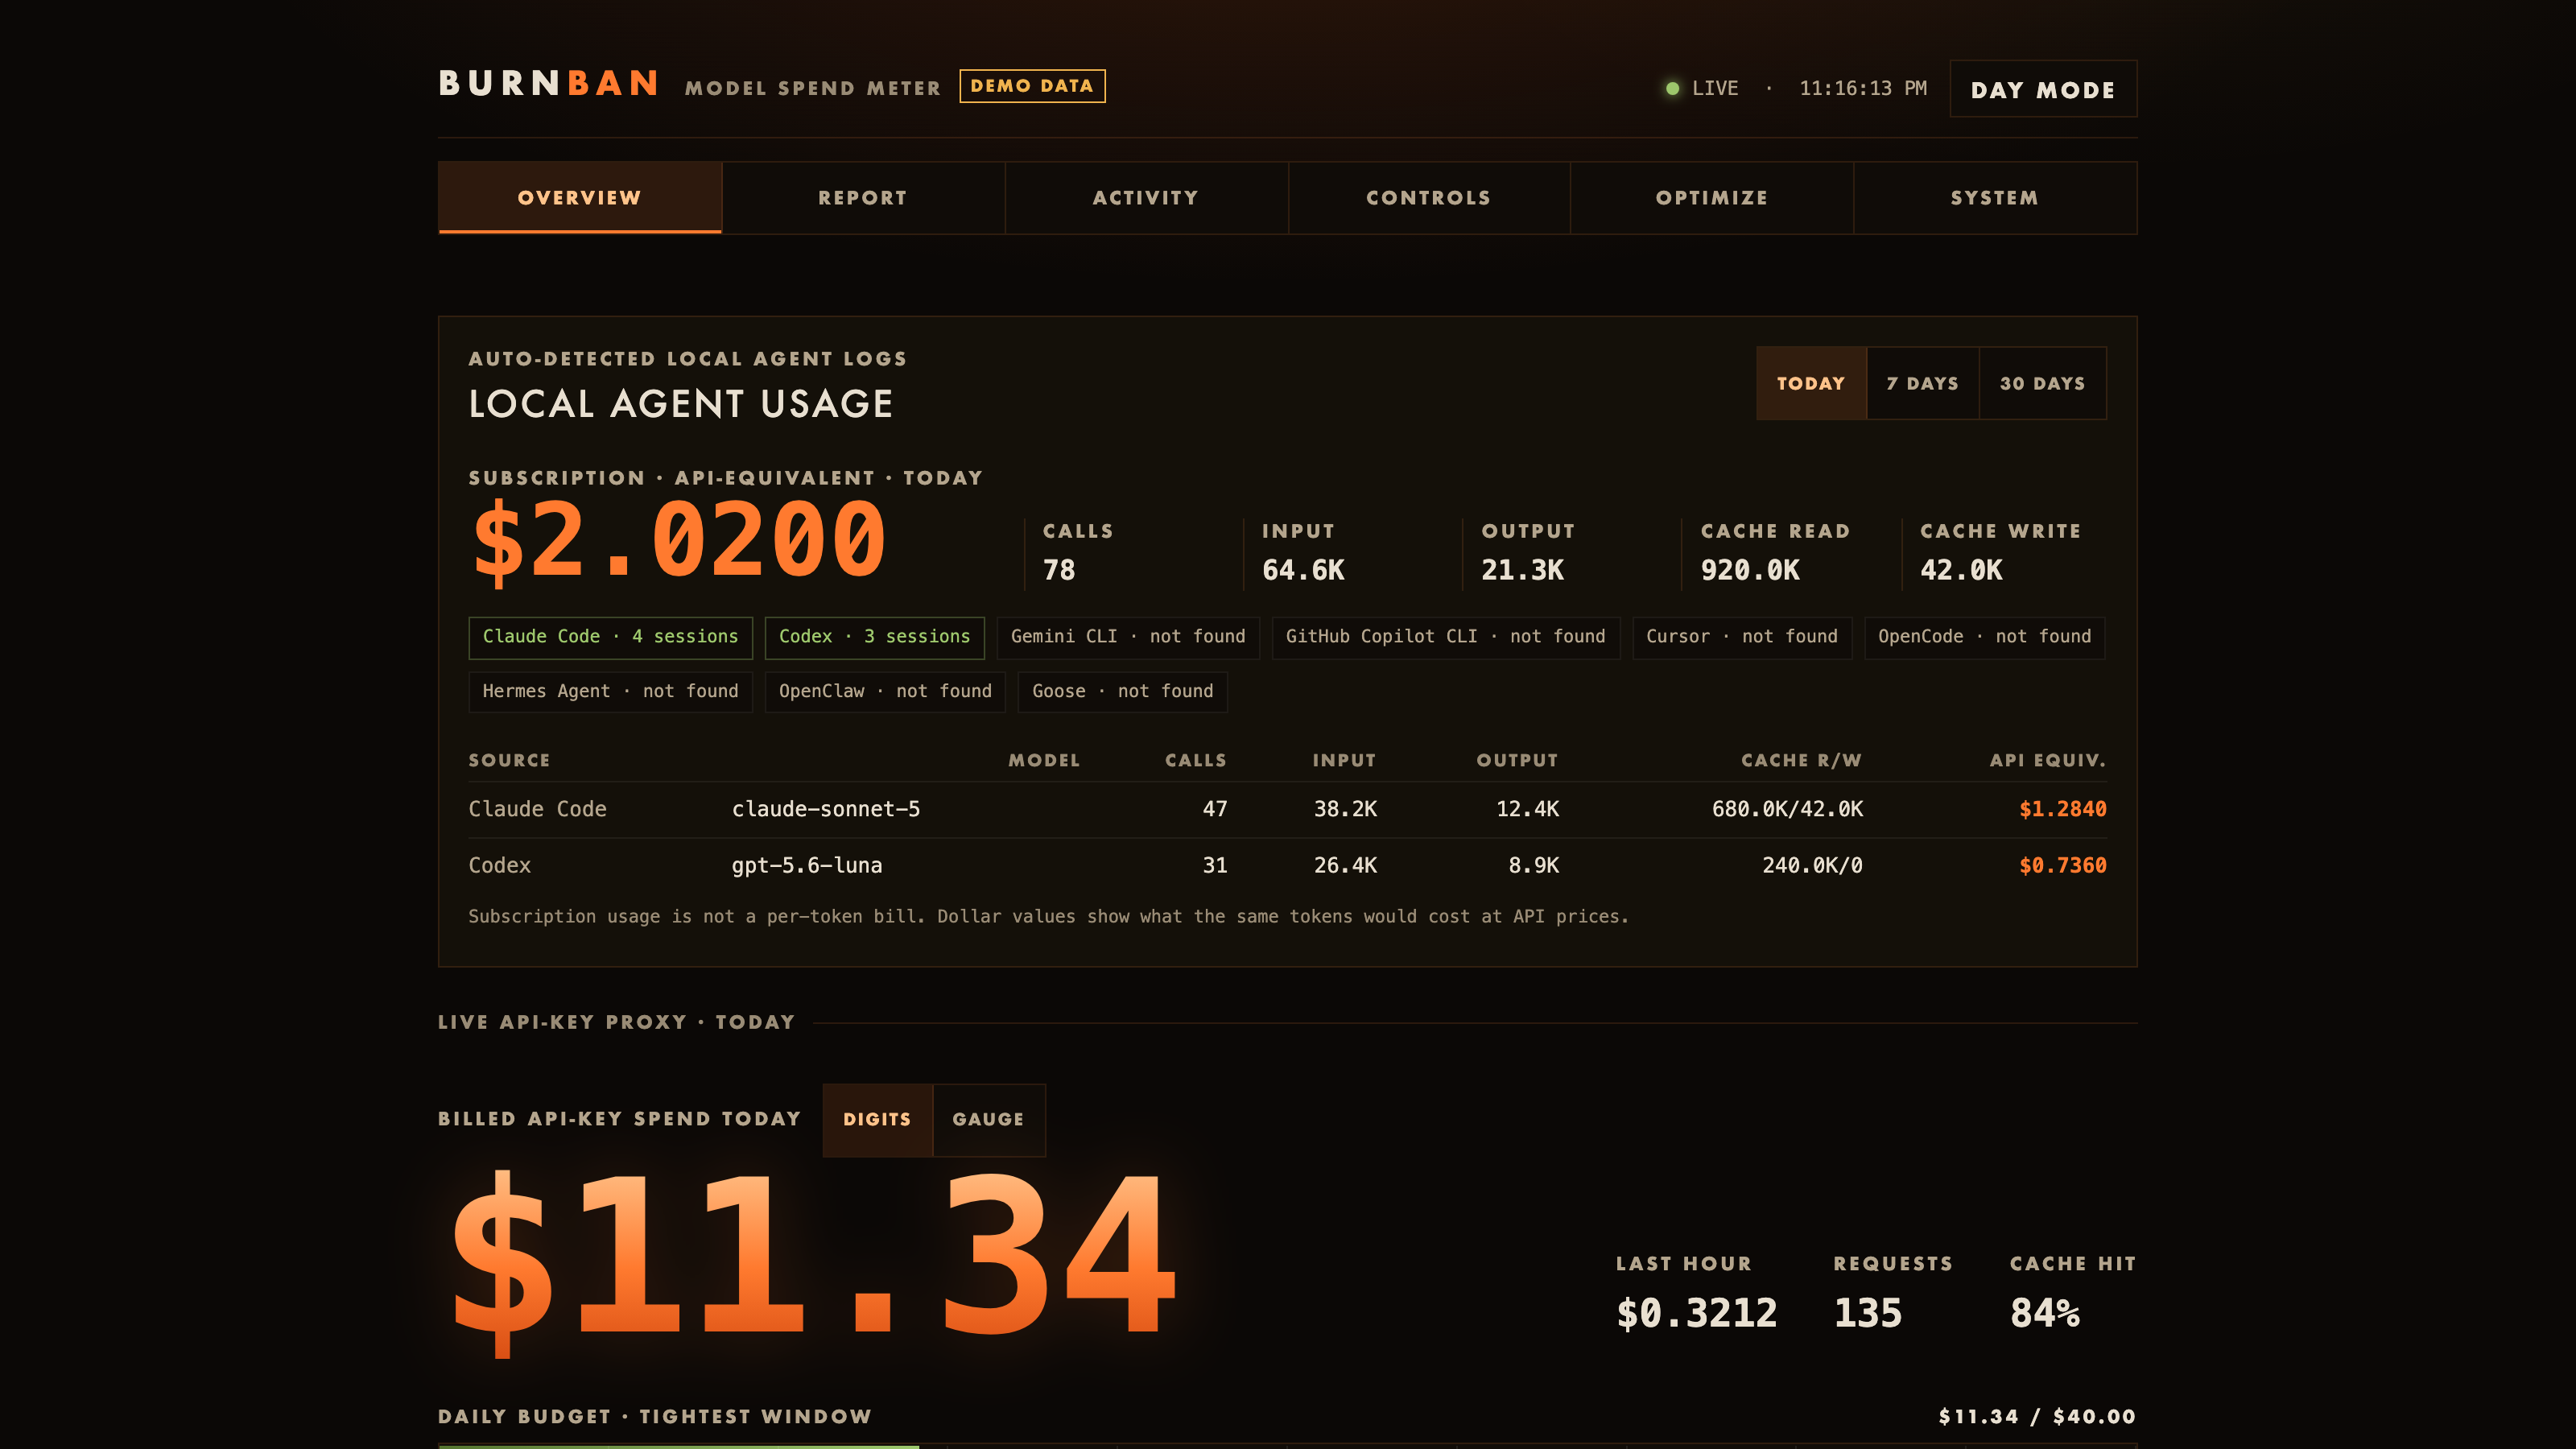Screen dimensions: 2576x1449
Task: Click the API Equiv. column header
Action: pyautogui.click(x=2047, y=761)
